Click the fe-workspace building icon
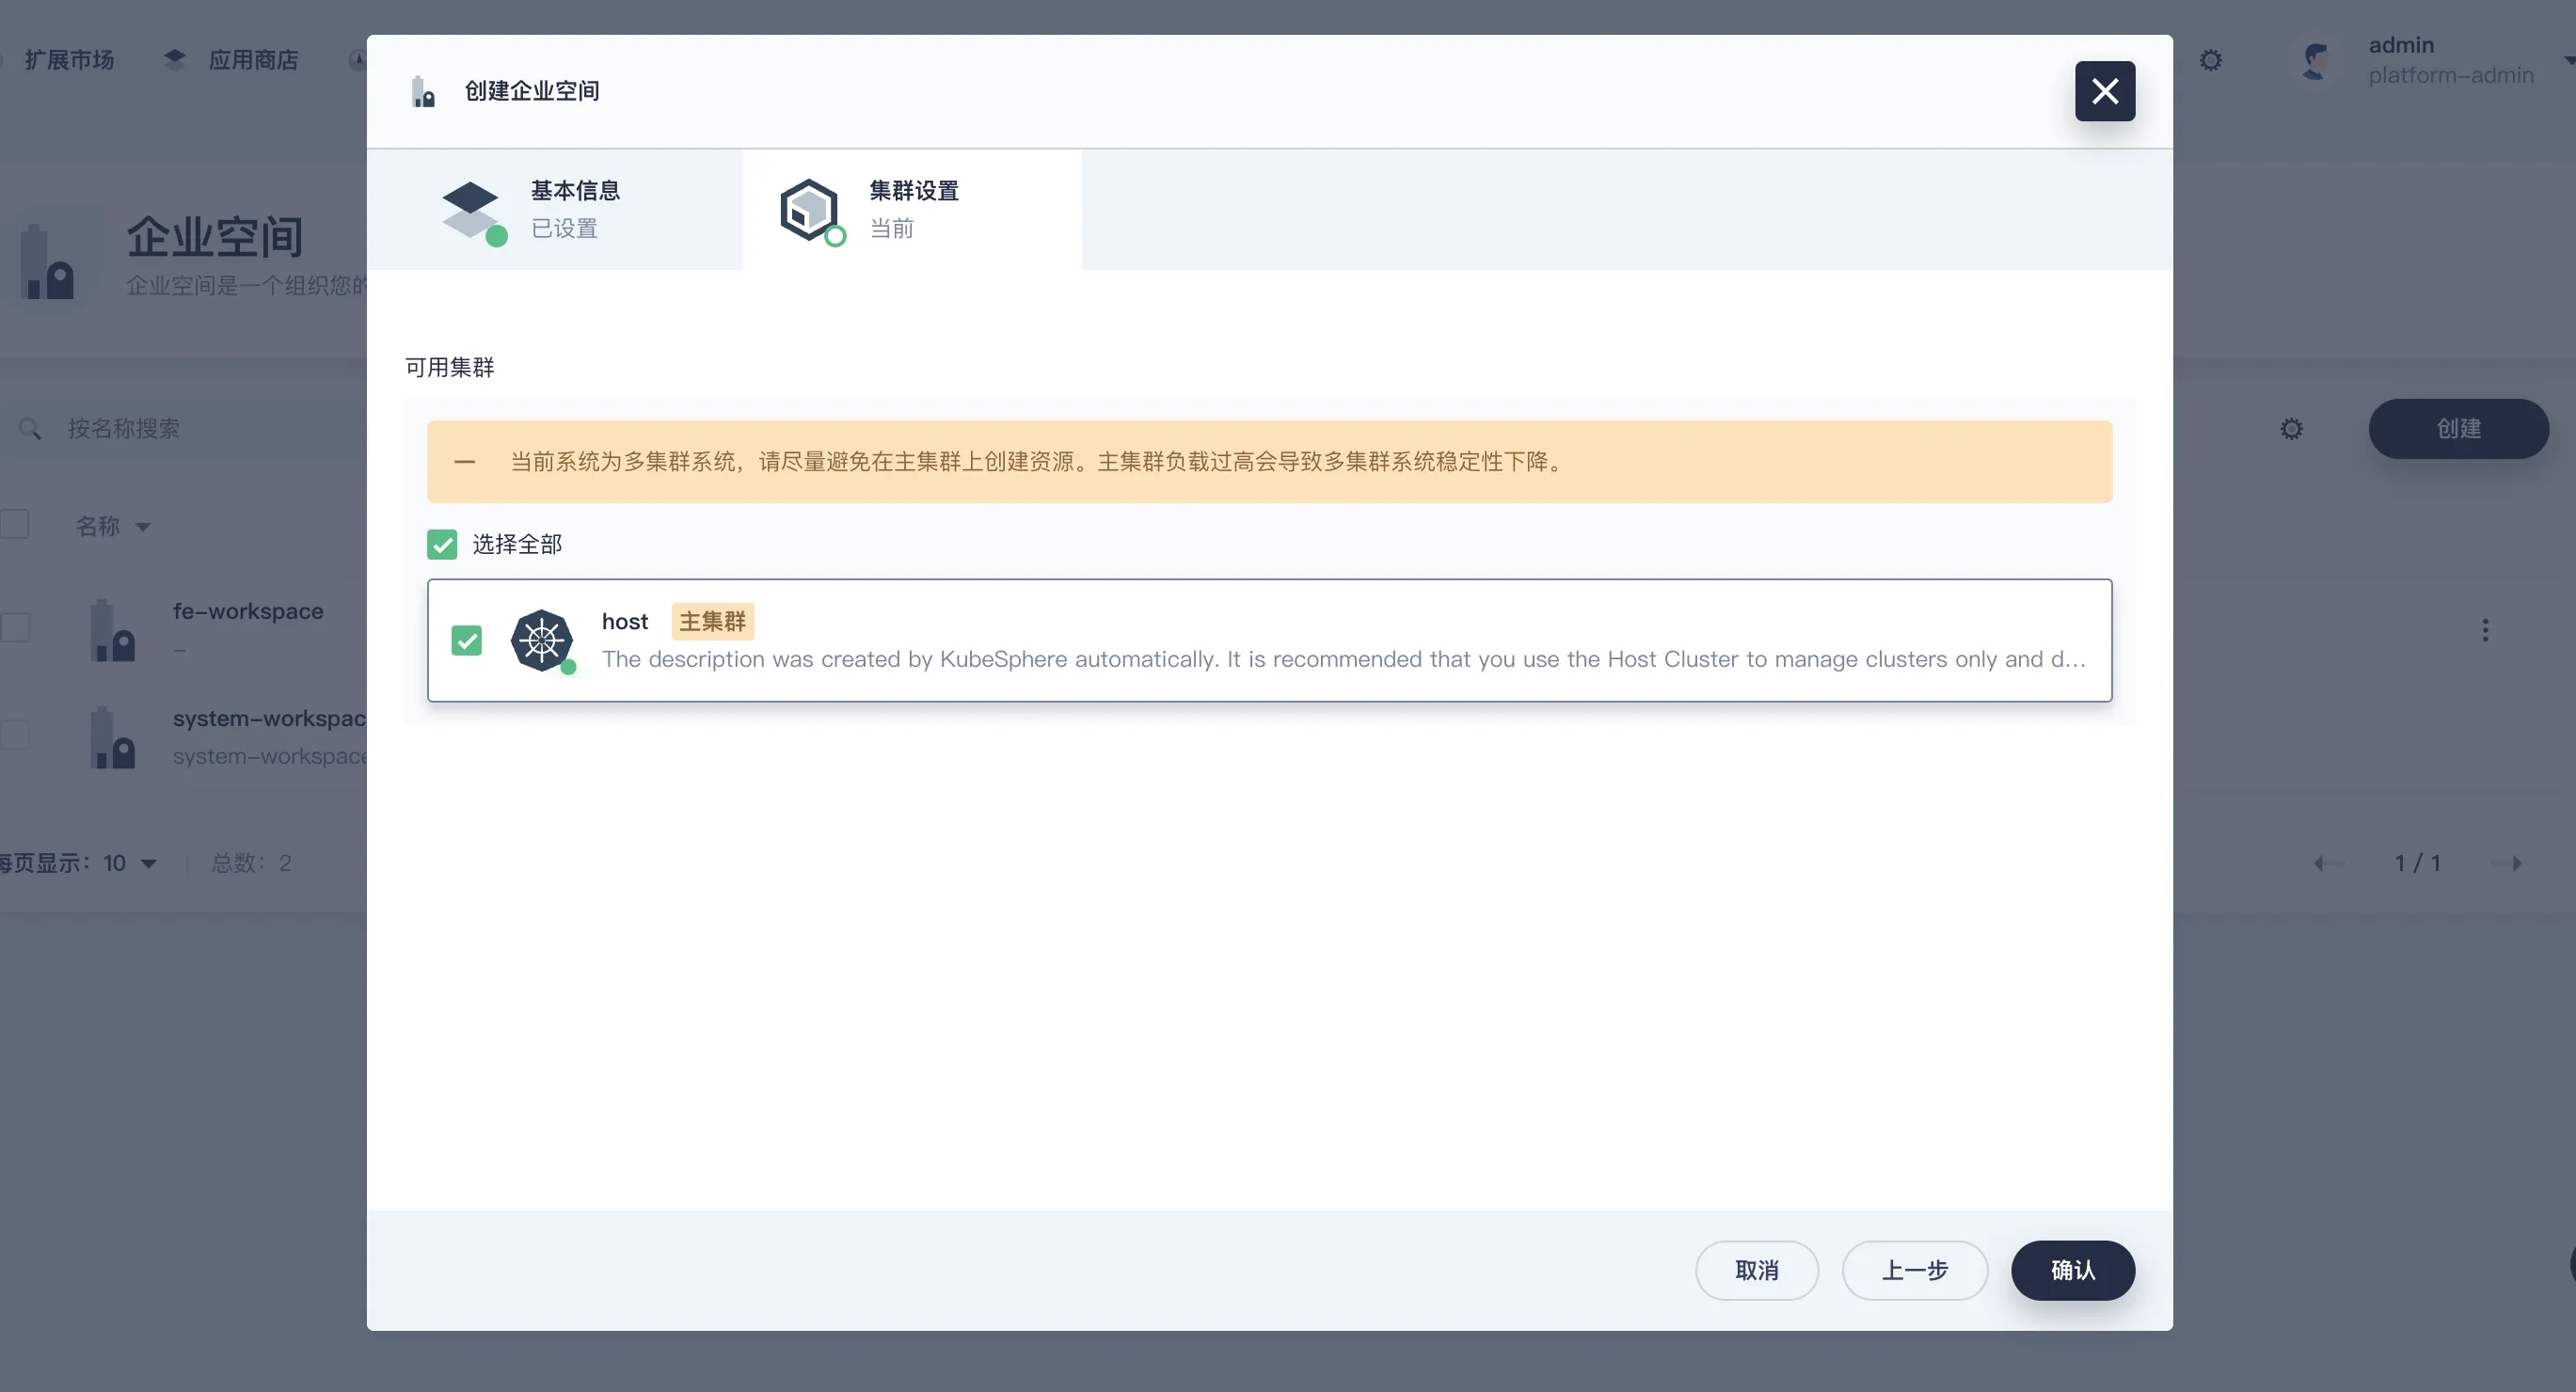This screenshot has width=2576, height=1392. point(113,630)
